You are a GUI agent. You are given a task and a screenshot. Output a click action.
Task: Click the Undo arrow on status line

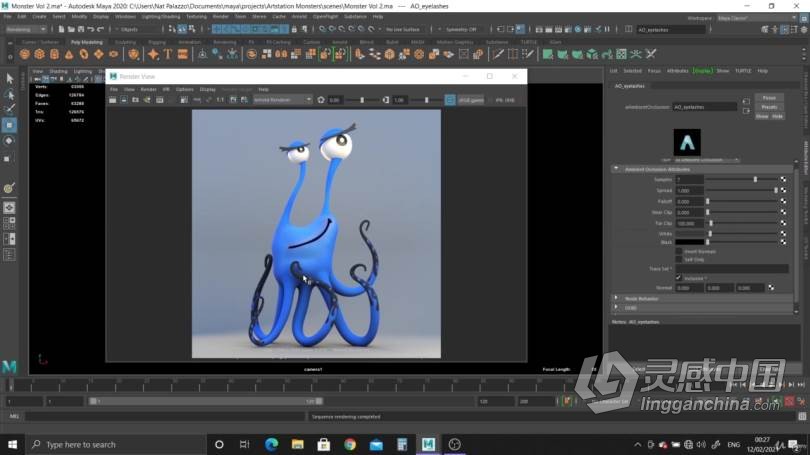pyautogui.click(x=90, y=29)
